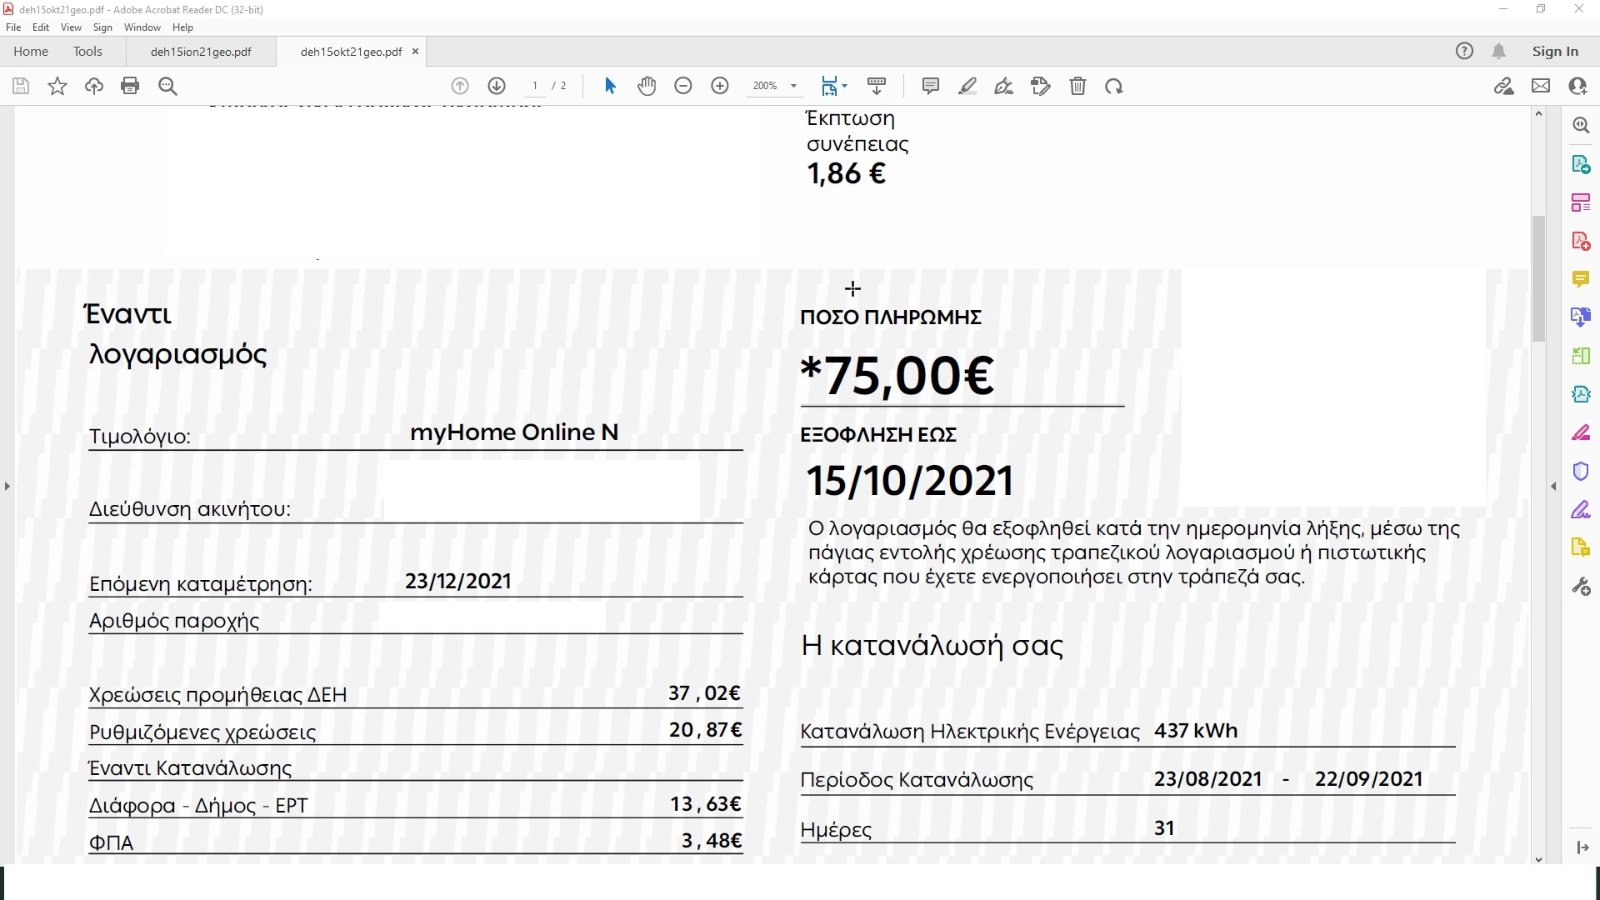Collapse the right tools pane with arrow icon
1600x900 pixels.
[1582, 848]
